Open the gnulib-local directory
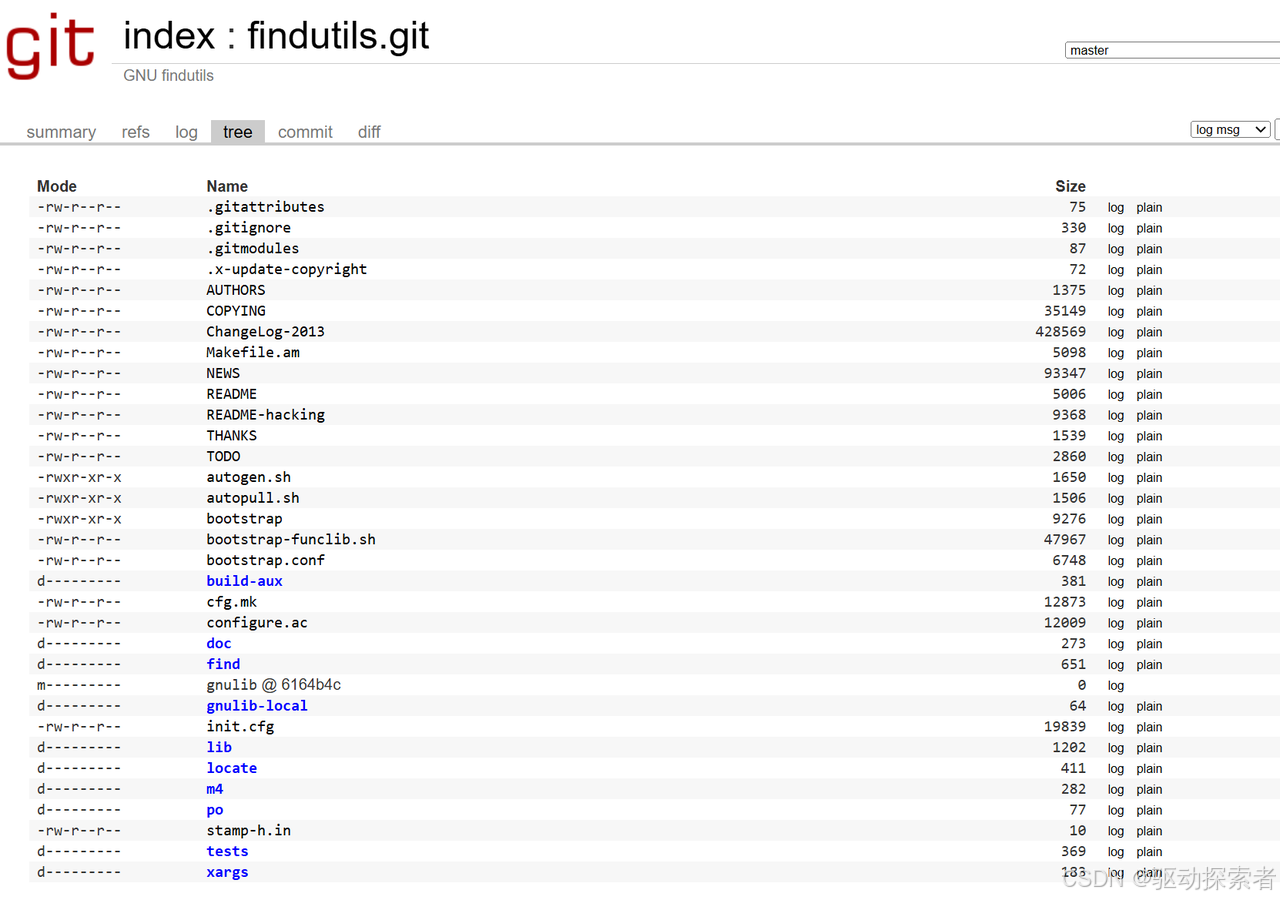1280x900 pixels. click(257, 706)
